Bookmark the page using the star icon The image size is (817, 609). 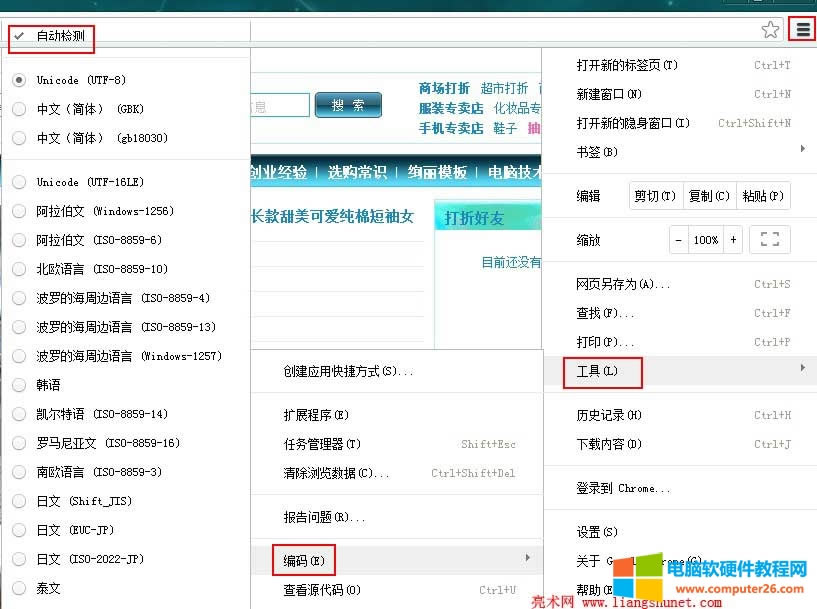(770, 29)
